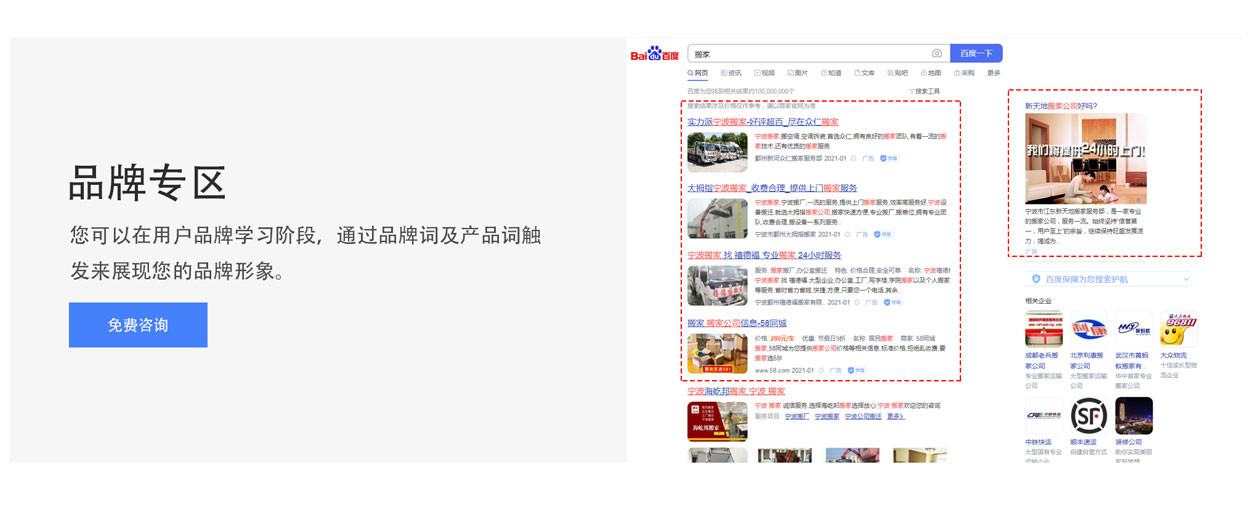Select the 中铁快运 CRE company icon
The height and width of the screenshot is (527, 1248).
click(x=1043, y=415)
